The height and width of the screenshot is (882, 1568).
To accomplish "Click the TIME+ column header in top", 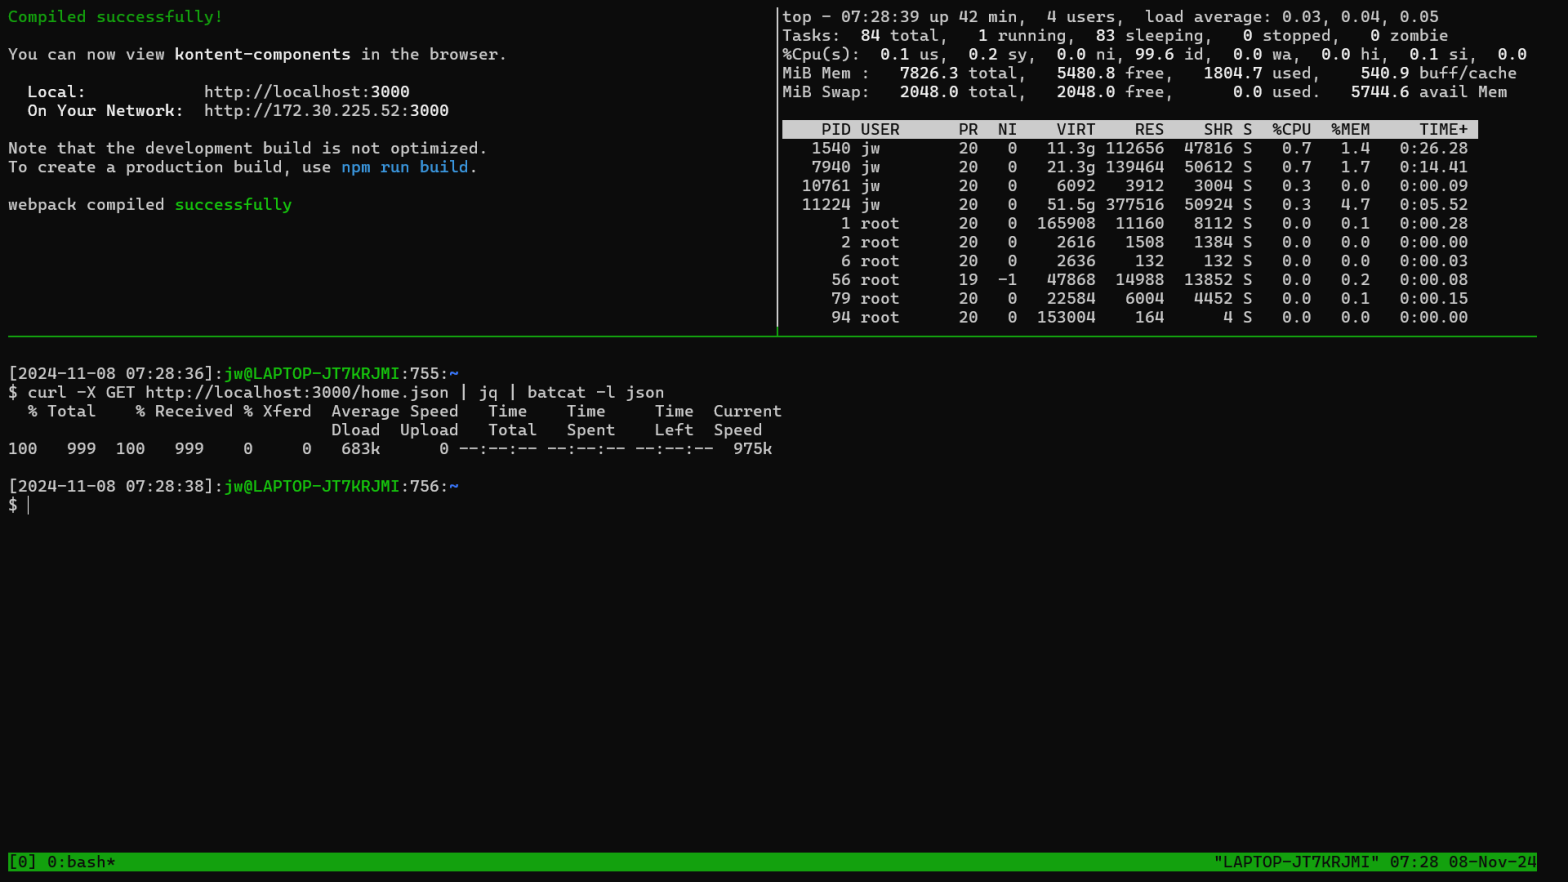I will (1442, 130).
